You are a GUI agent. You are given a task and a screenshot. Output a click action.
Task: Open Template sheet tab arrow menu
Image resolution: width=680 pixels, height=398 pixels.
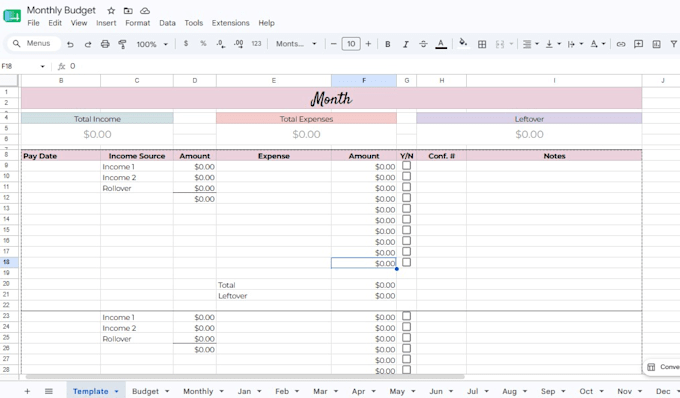(x=116, y=391)
